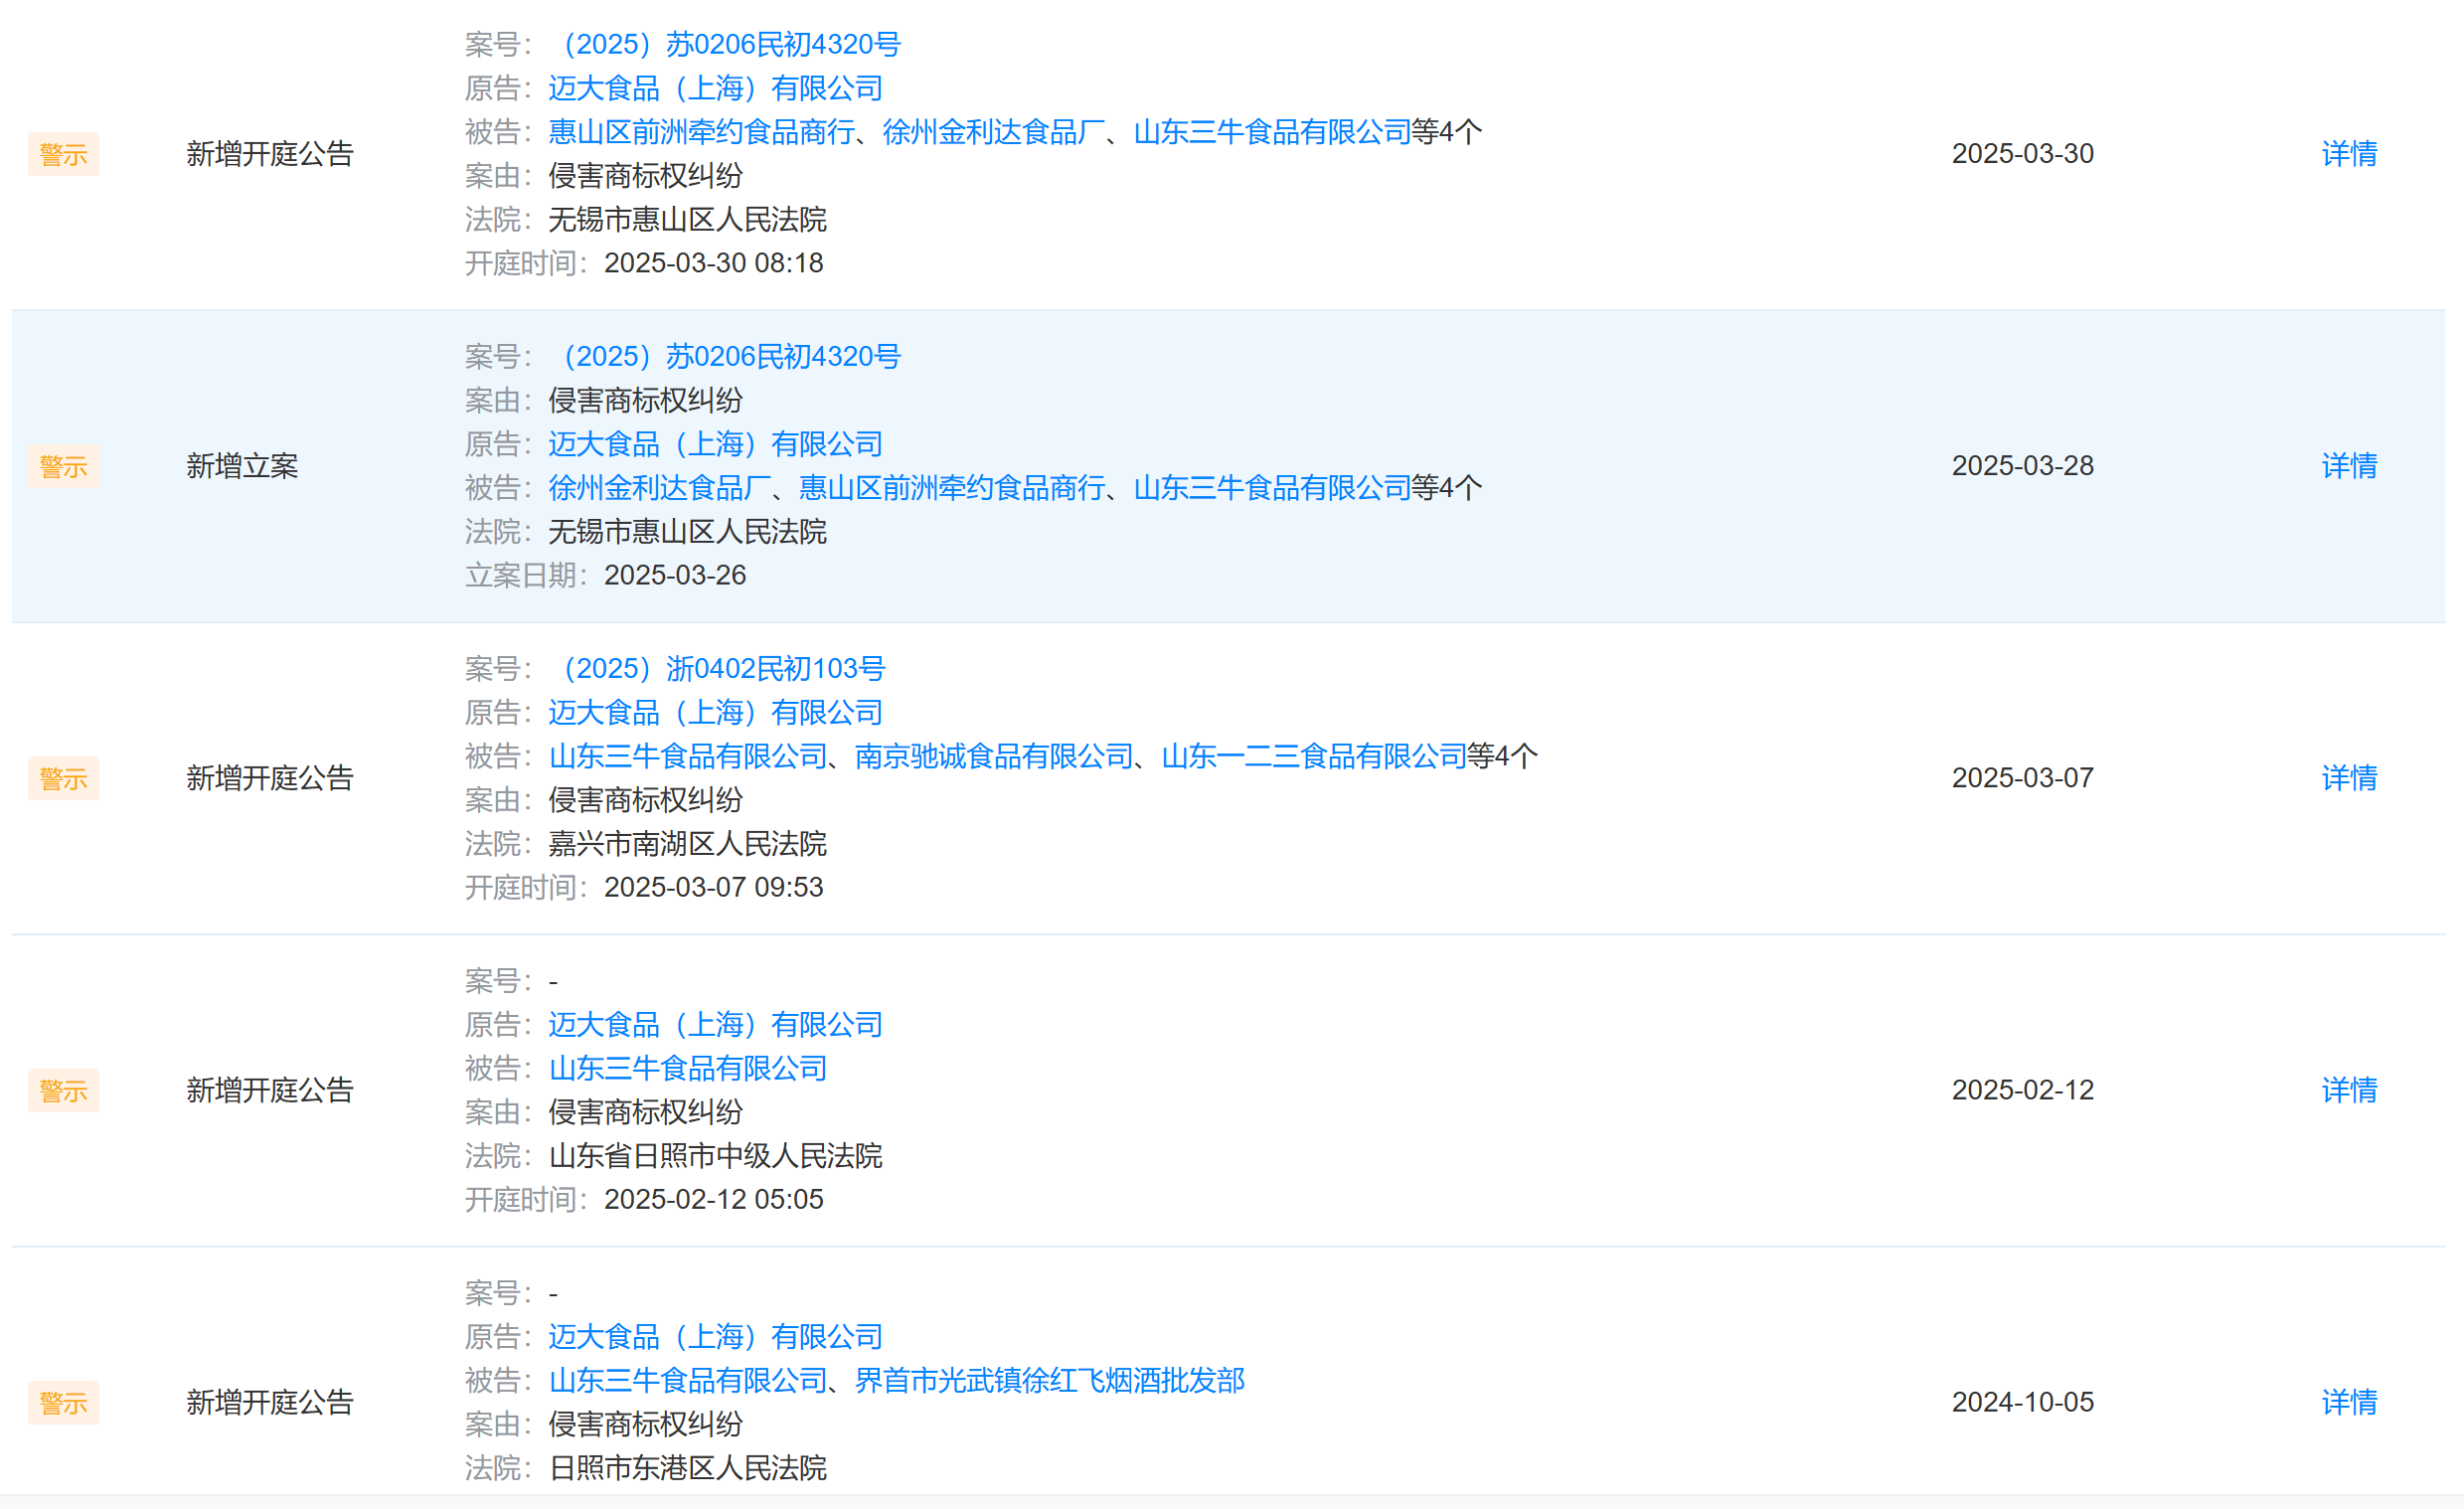
Task: Click the 警示 badge in the 新增立案 row
Action: [x=63, y=466]
